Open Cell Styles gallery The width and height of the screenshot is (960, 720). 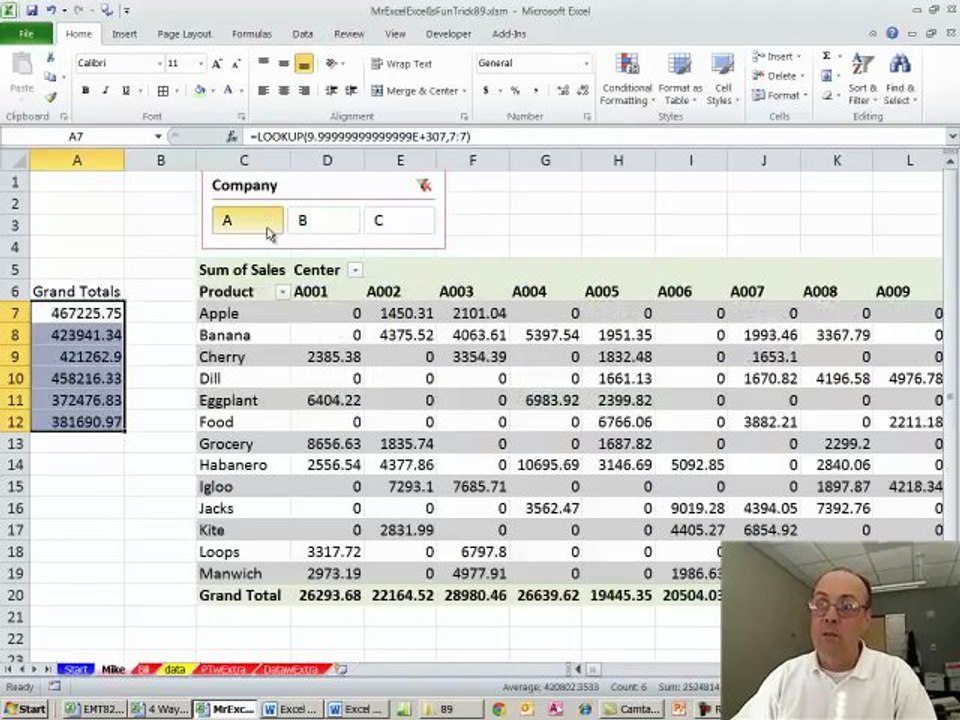click(x=723, y=79)
